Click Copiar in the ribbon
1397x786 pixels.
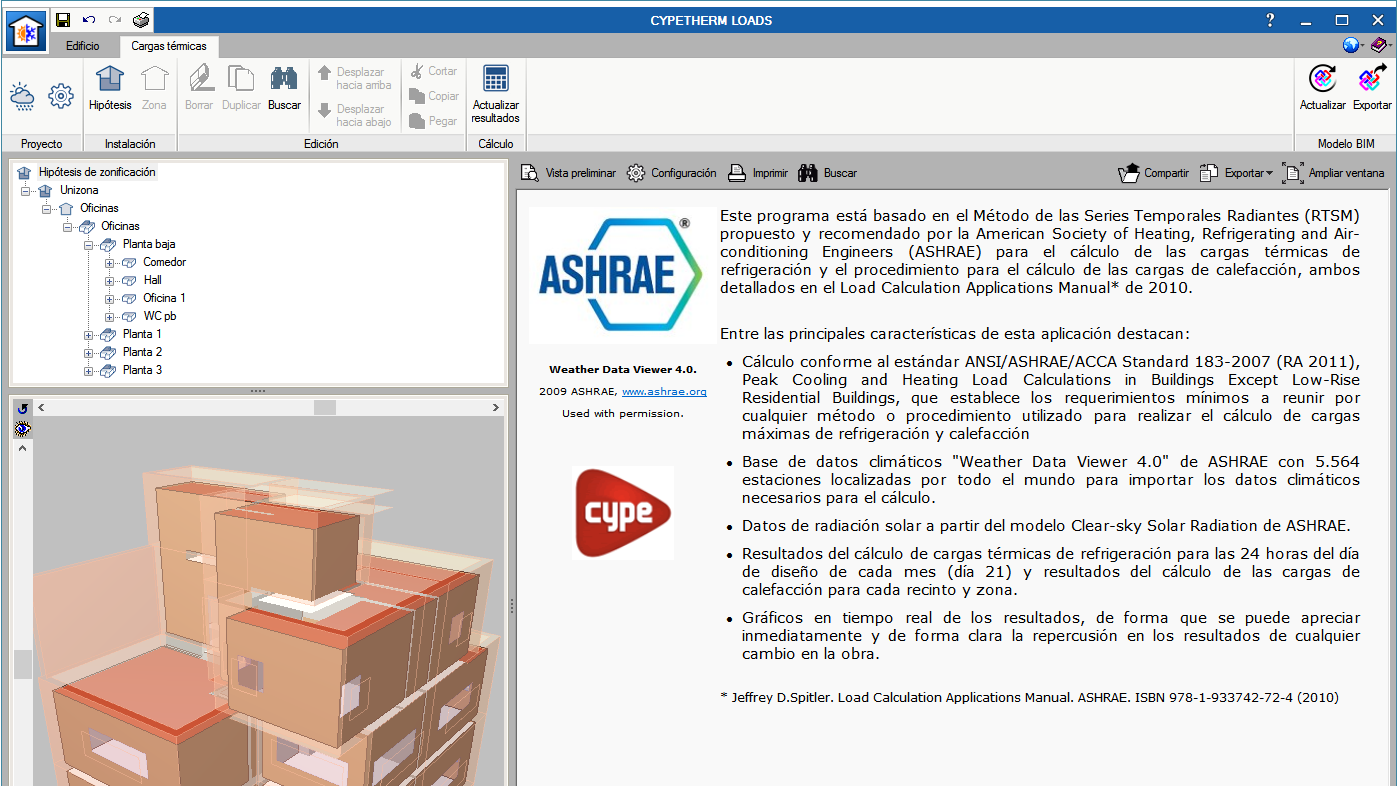pos(433,96)
